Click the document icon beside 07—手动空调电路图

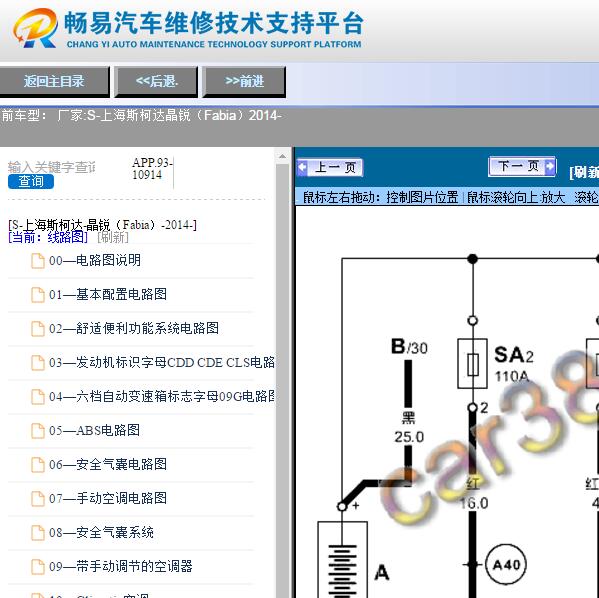[x=37, y=499]
